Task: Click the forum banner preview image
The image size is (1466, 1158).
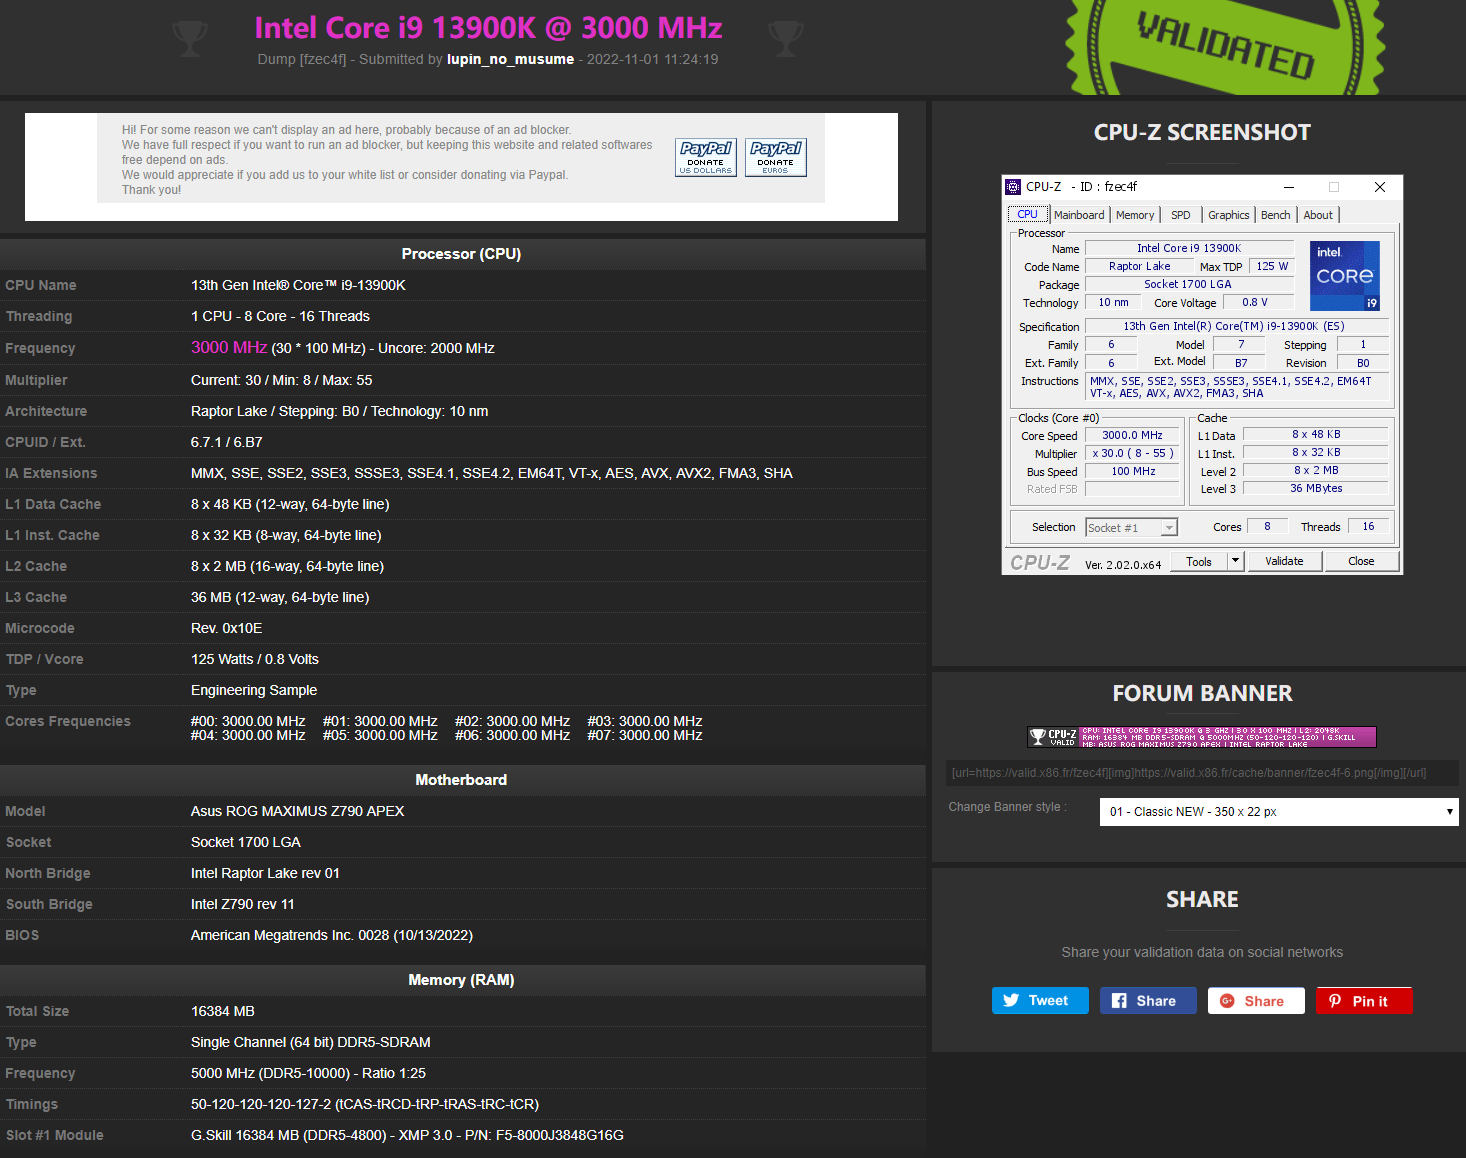Action: (x=1202, y=737)
